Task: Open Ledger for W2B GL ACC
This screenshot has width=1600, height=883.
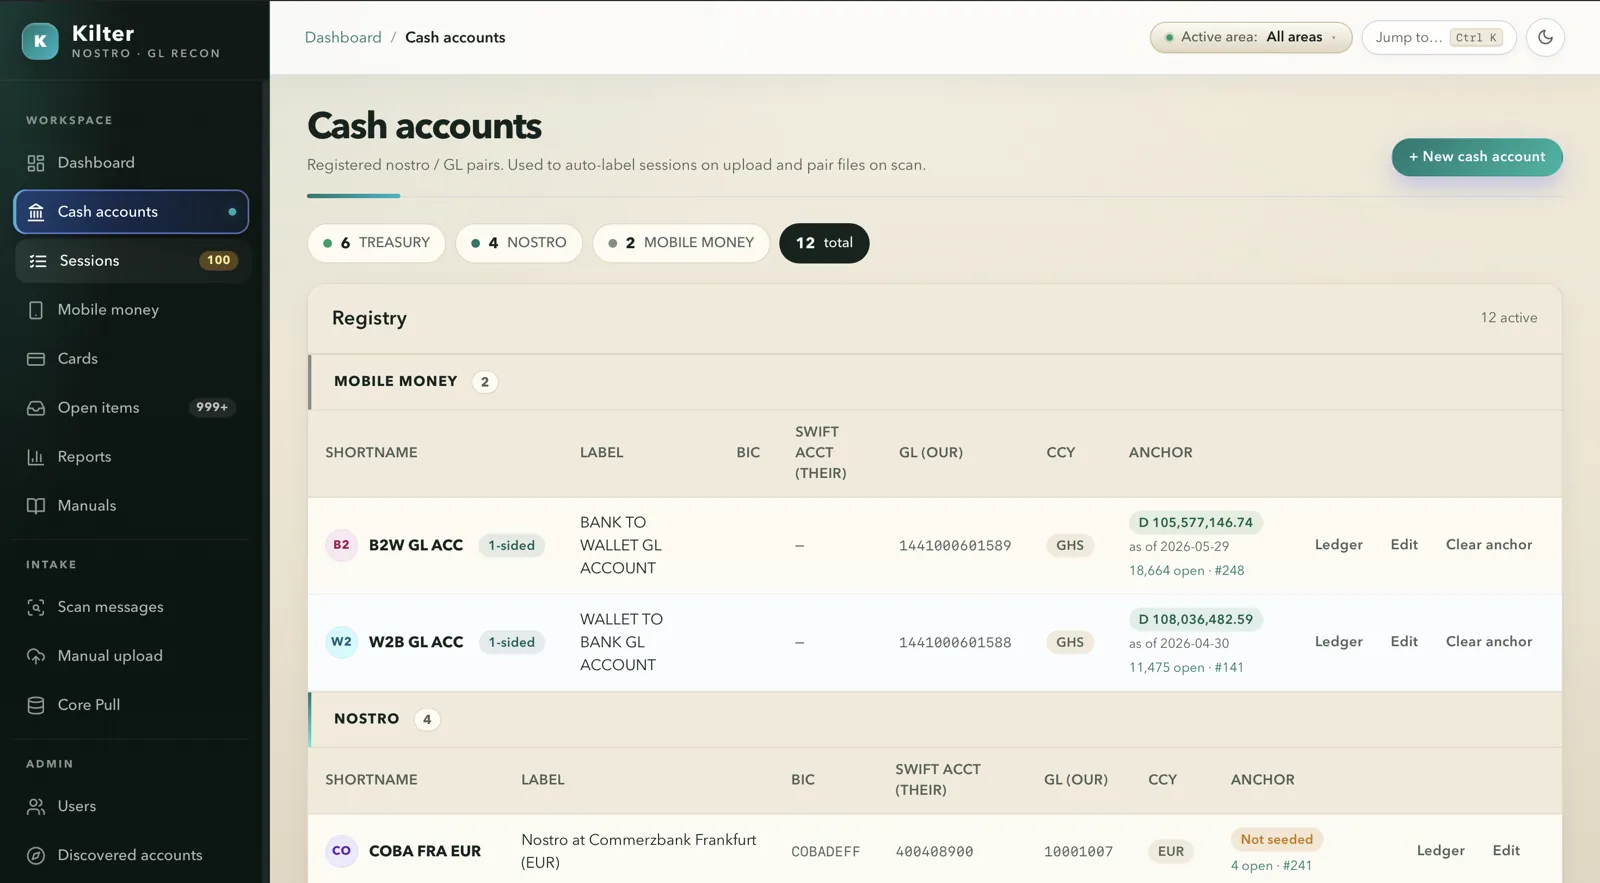Action: [1338, 642]
